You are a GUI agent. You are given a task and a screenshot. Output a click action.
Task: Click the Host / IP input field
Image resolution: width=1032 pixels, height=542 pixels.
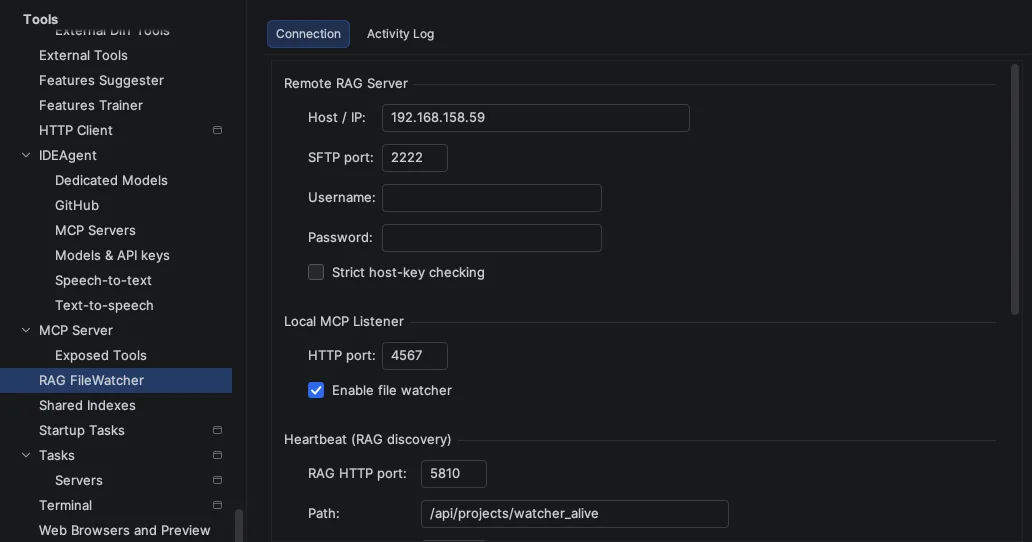[x=536, y=118]
